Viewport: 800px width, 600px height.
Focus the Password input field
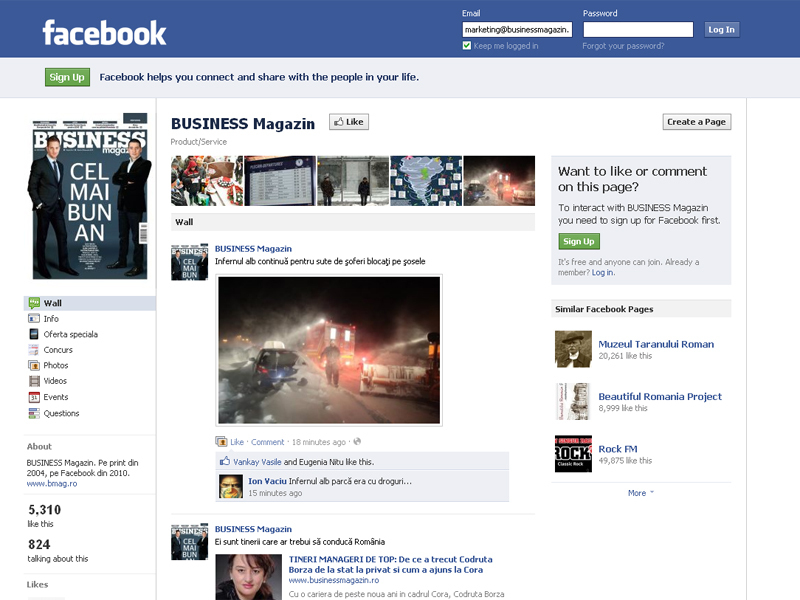tap(638, 30)
